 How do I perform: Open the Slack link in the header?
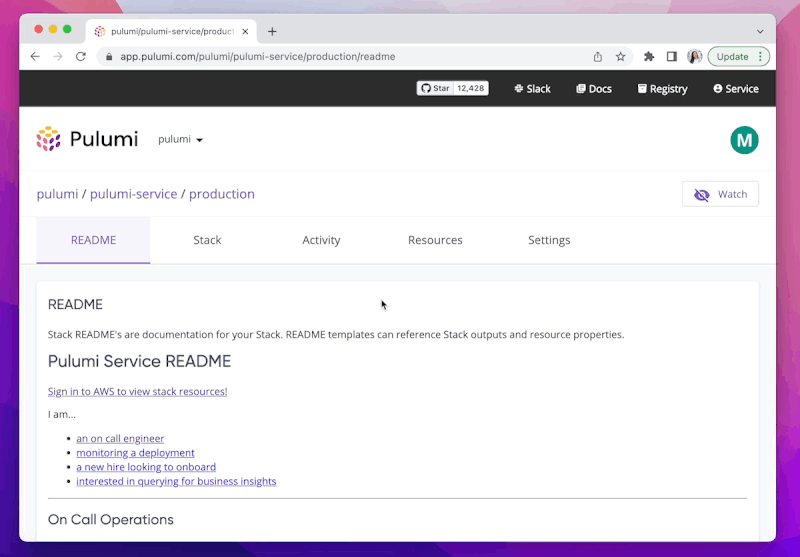[532, 89]
